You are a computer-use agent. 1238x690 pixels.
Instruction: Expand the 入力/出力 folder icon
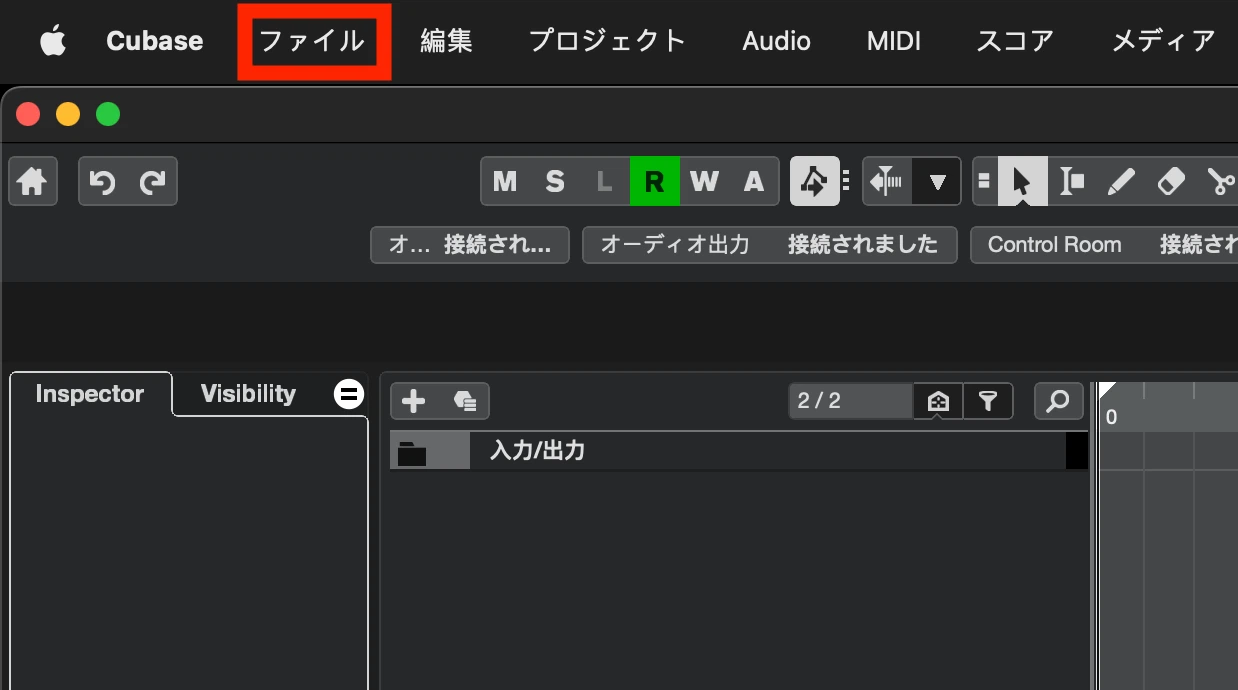pyautogui.click(x=412, y=453)
